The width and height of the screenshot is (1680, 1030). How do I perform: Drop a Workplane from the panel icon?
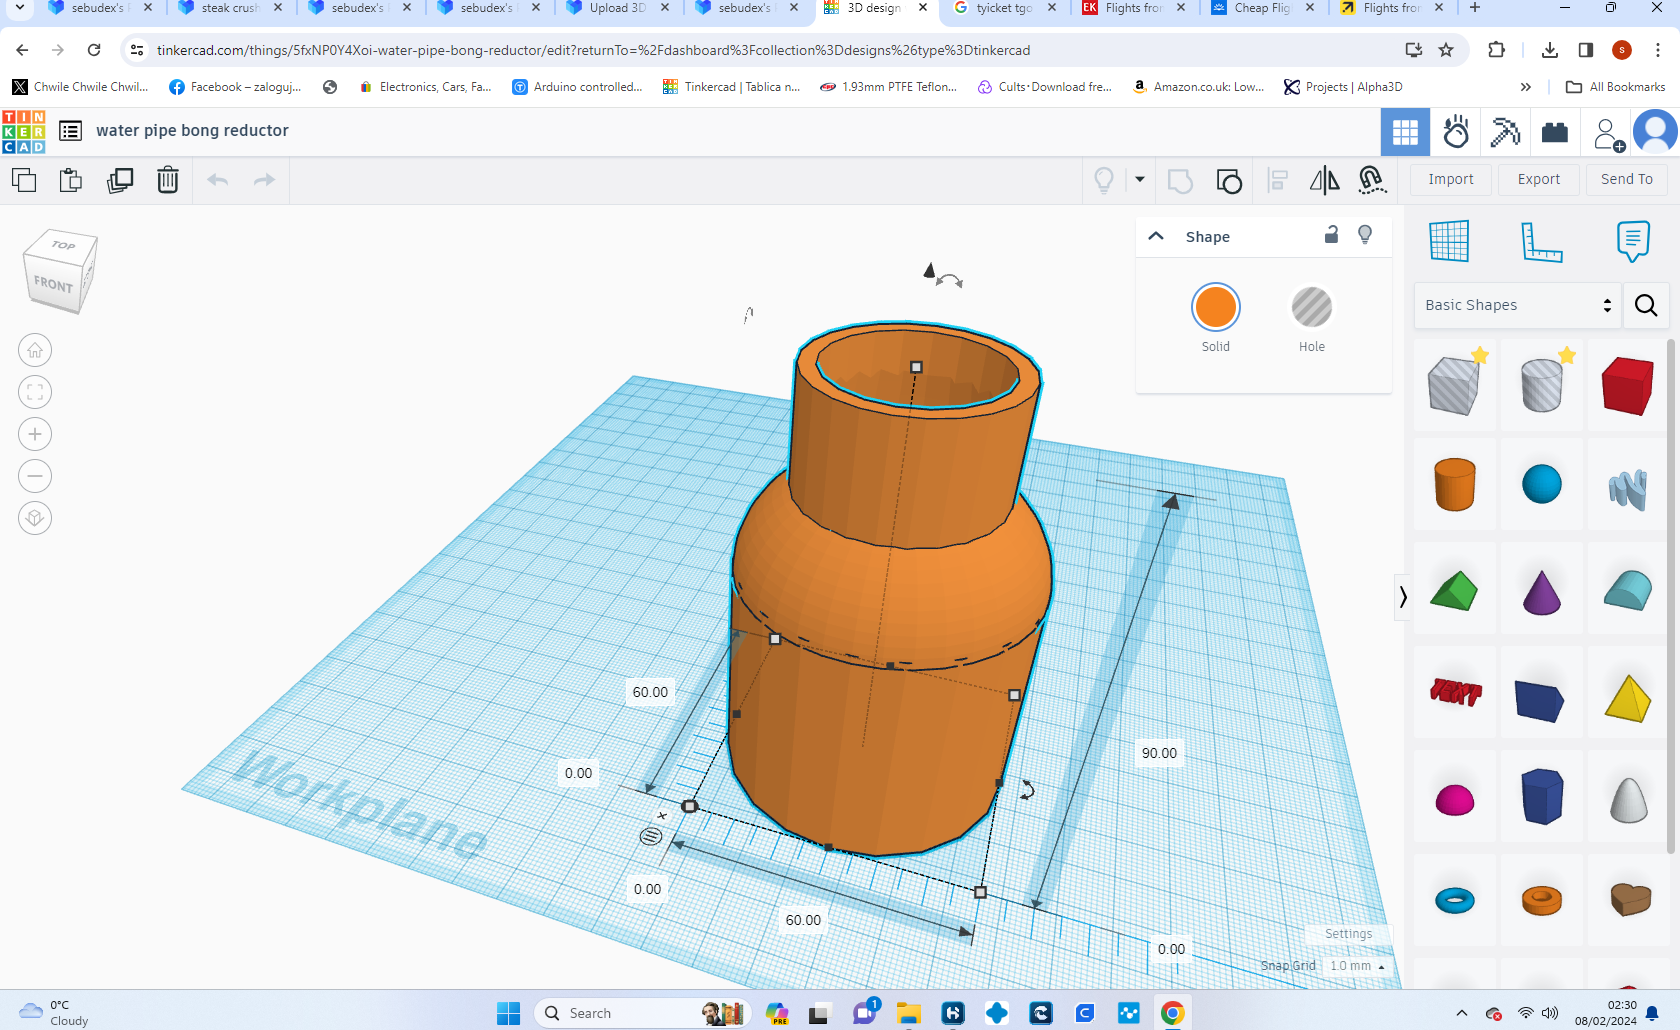[1450, 241]
